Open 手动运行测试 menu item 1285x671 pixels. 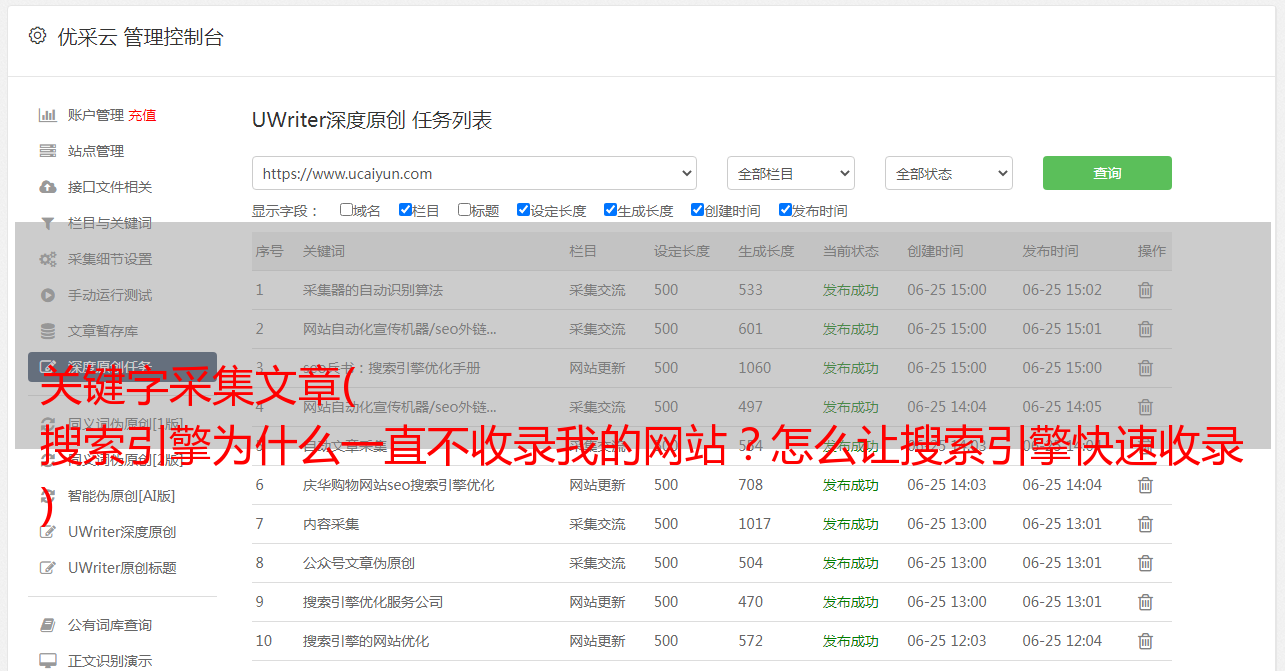coord(110,295)
